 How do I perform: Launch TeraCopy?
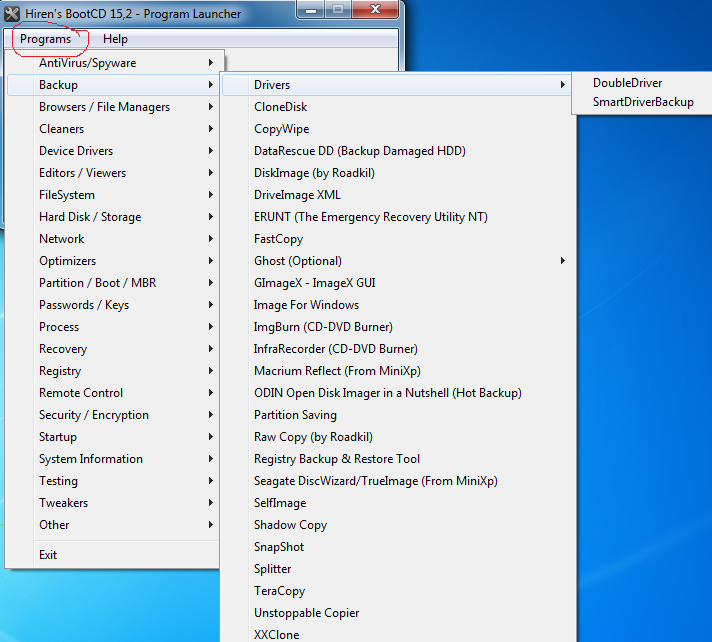(397, 591)
